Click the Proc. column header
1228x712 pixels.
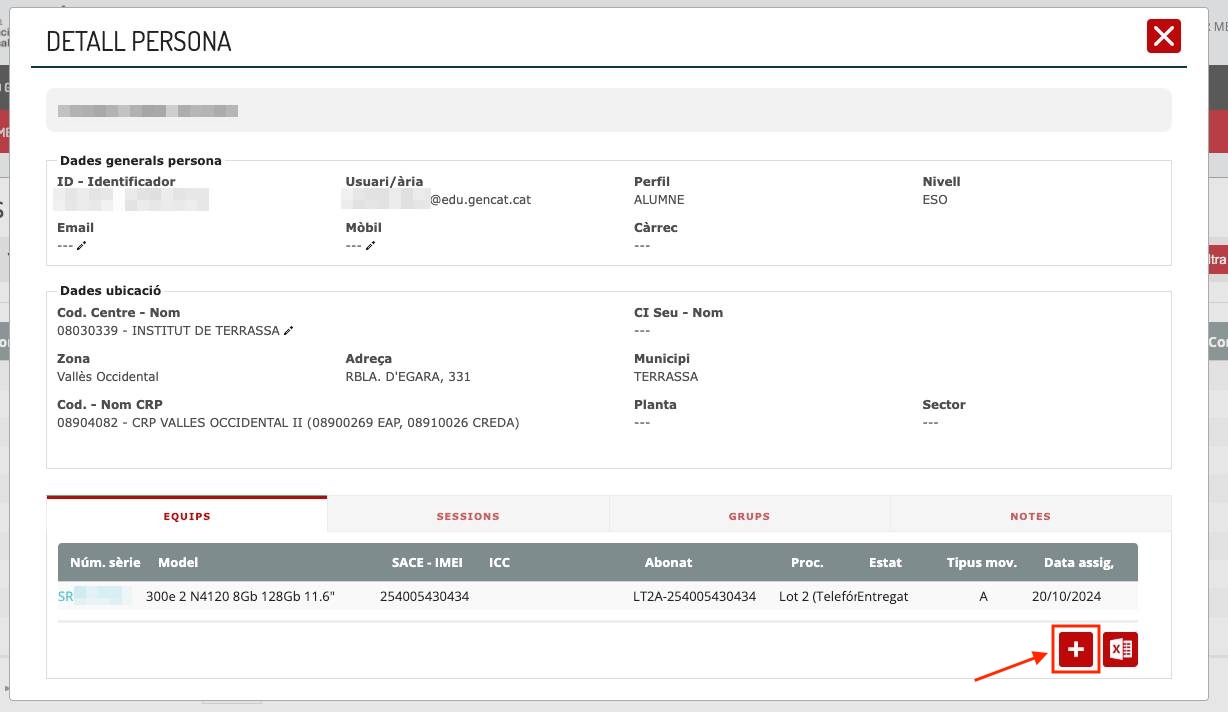coord(806,563)
